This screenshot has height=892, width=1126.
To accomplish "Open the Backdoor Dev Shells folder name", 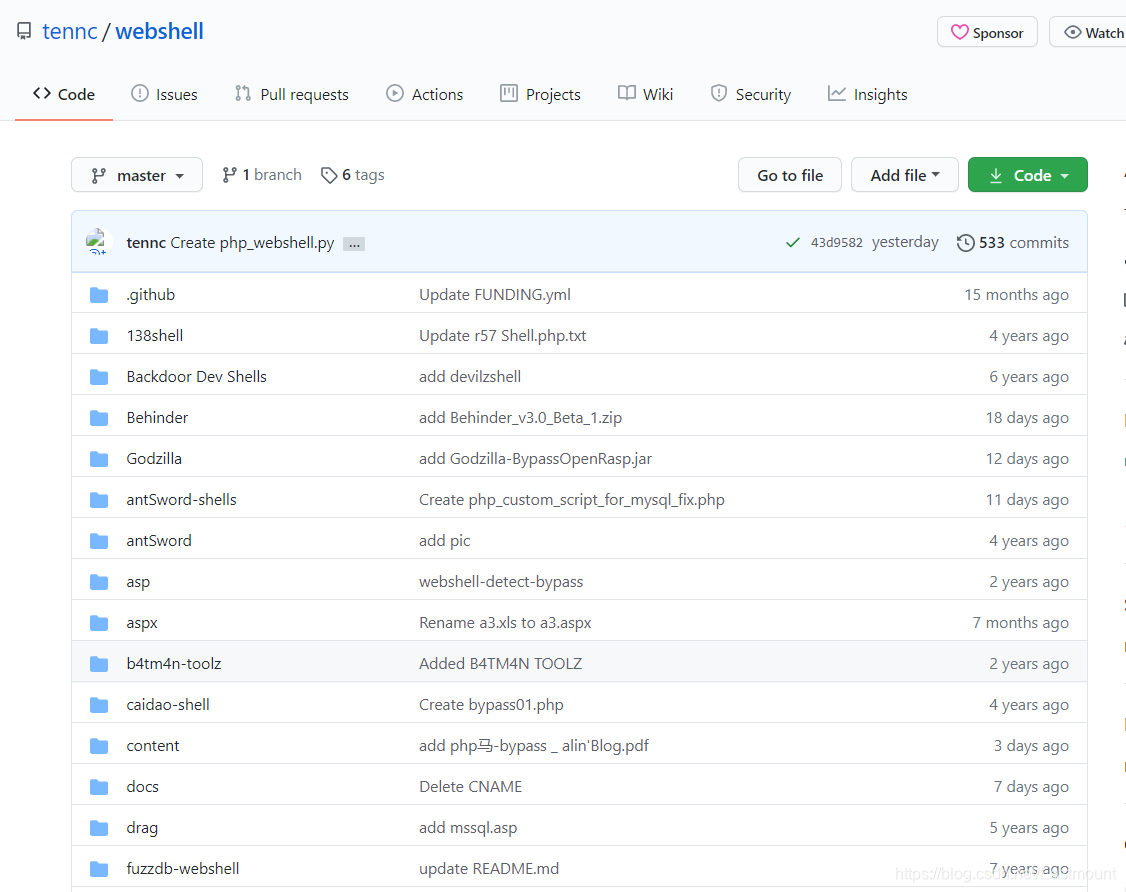I will click(196, 376).
